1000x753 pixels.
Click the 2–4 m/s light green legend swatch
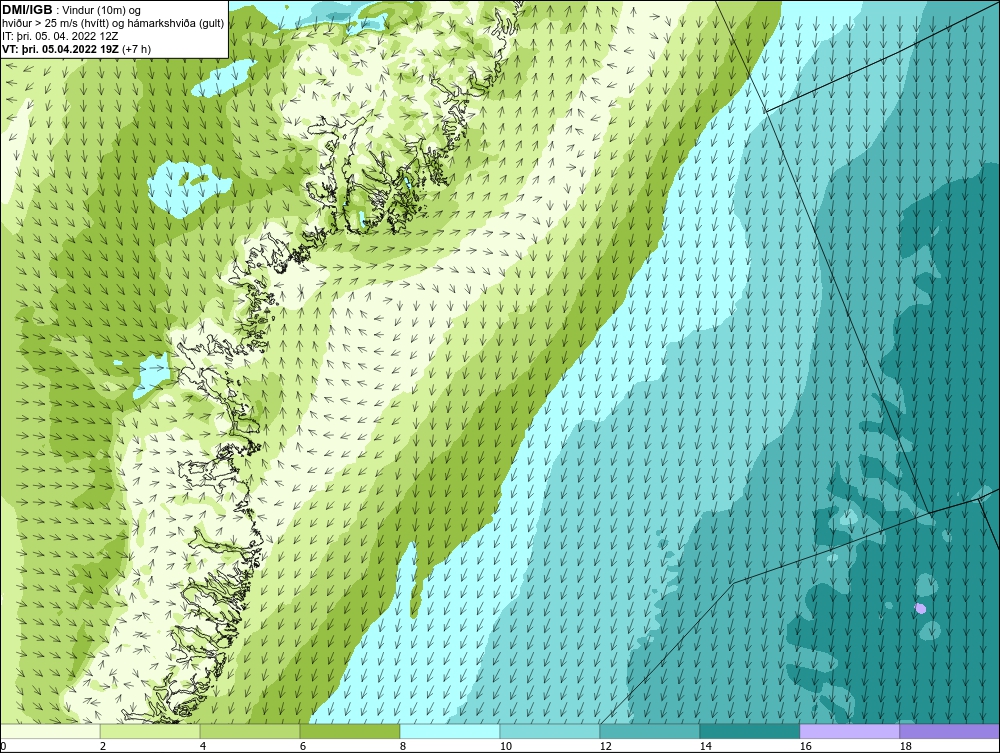[150, 731]
